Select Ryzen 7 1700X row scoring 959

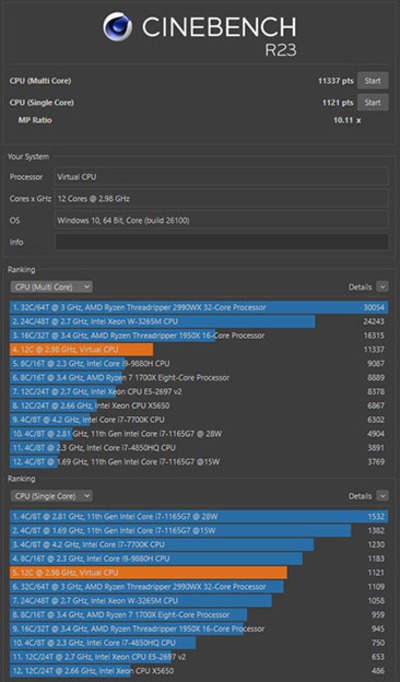199,615
